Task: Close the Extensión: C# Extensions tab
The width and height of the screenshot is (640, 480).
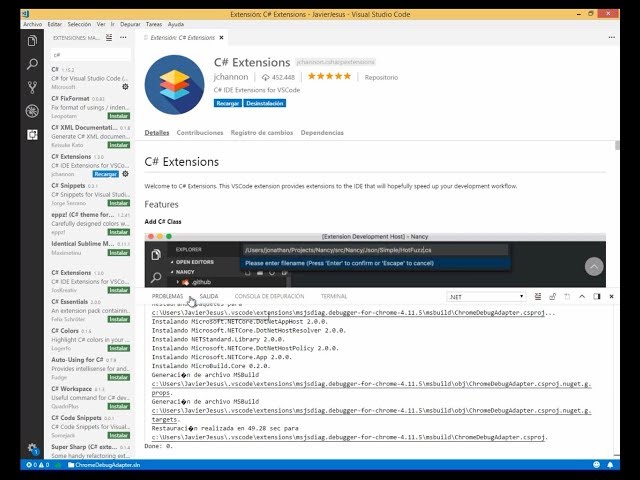Action: [x=221, y=38]
